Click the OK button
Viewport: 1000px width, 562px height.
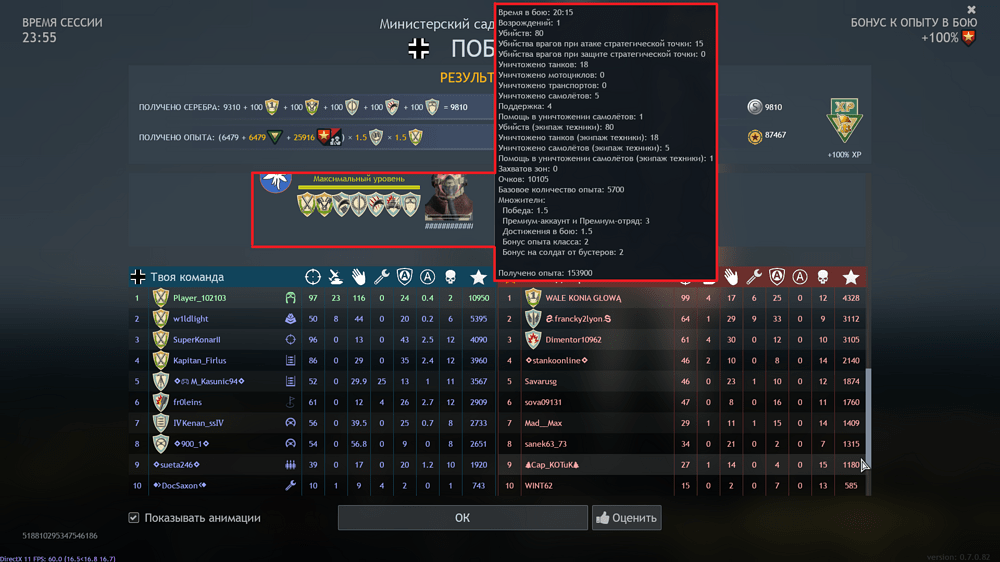click(x=462, y=517)
